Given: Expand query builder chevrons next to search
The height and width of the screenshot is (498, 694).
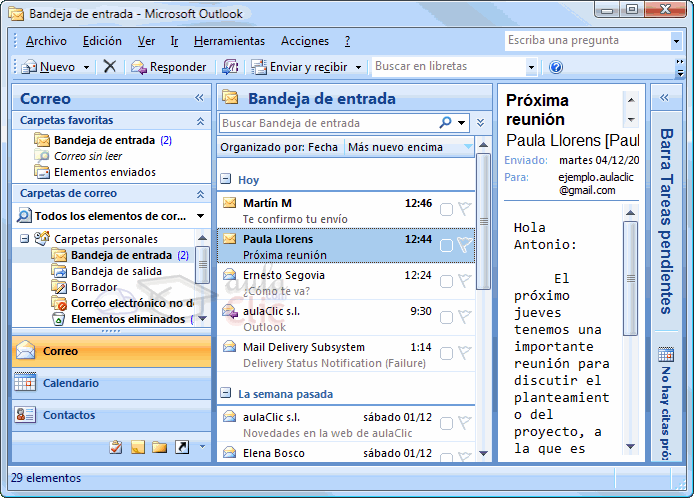Looking at the screenshot, I should click(x=481, y=123).
